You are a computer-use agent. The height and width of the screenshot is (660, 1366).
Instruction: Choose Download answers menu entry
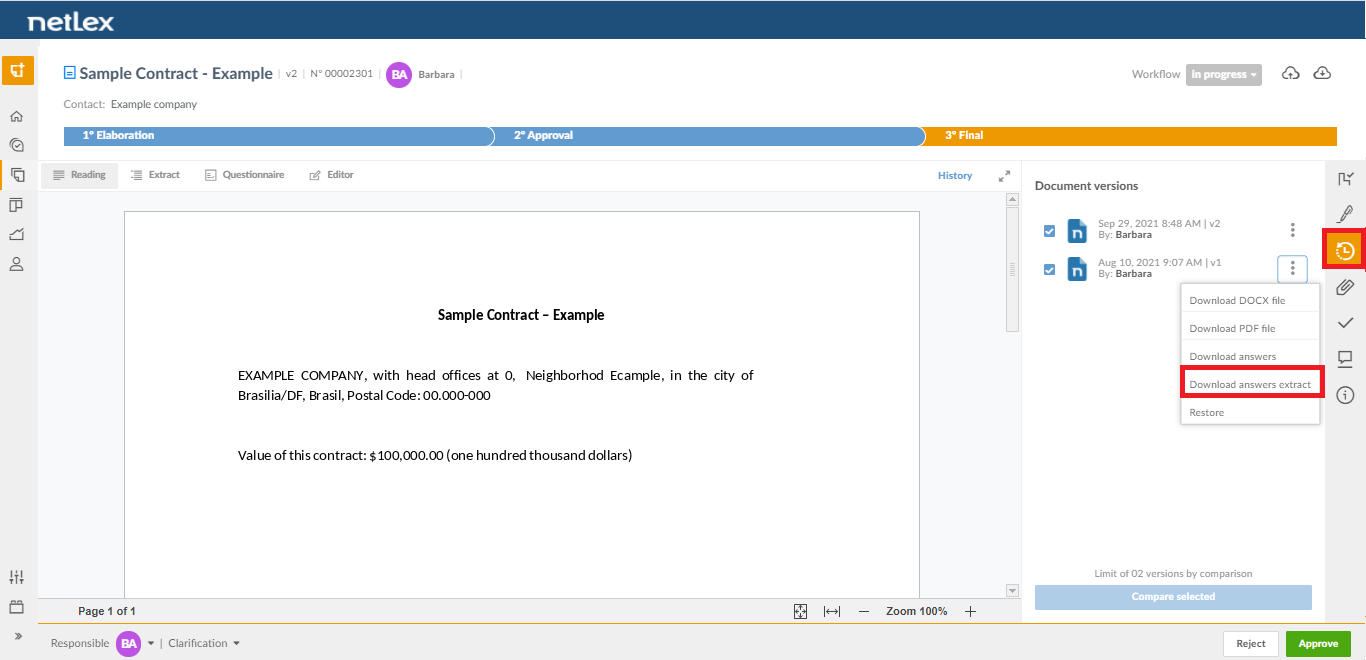tap(1250, 356)
